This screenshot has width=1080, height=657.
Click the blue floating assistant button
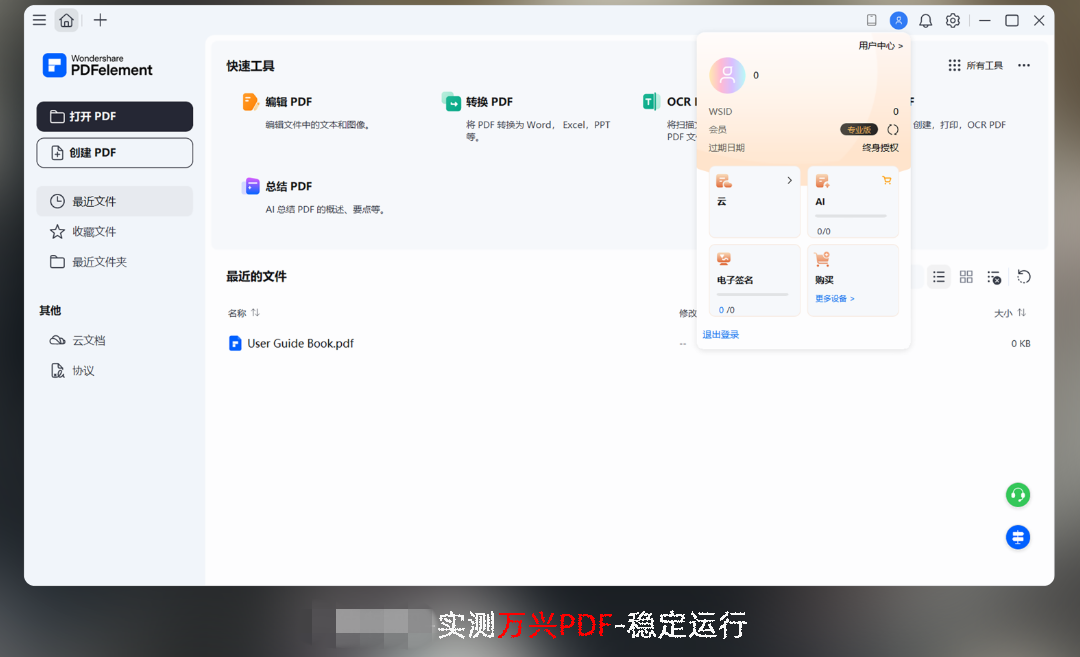click(1018, 537)
